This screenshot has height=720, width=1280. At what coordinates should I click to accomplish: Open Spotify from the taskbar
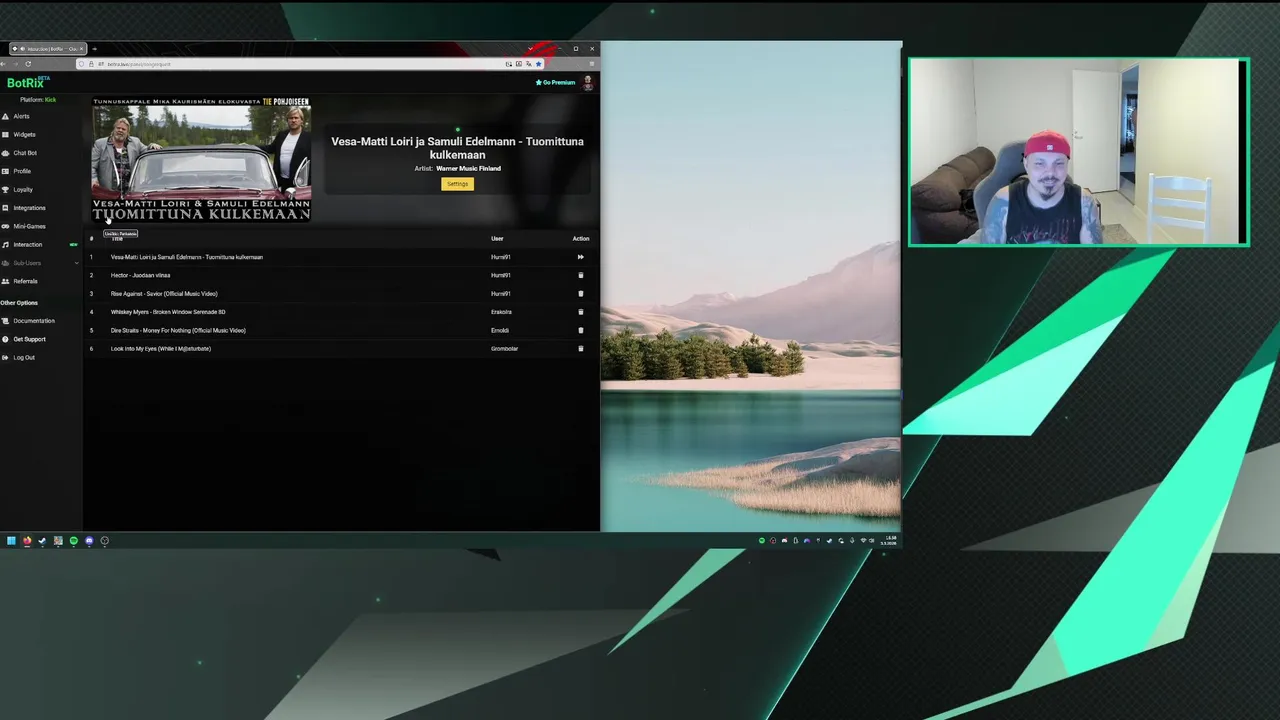click(73, 541)
